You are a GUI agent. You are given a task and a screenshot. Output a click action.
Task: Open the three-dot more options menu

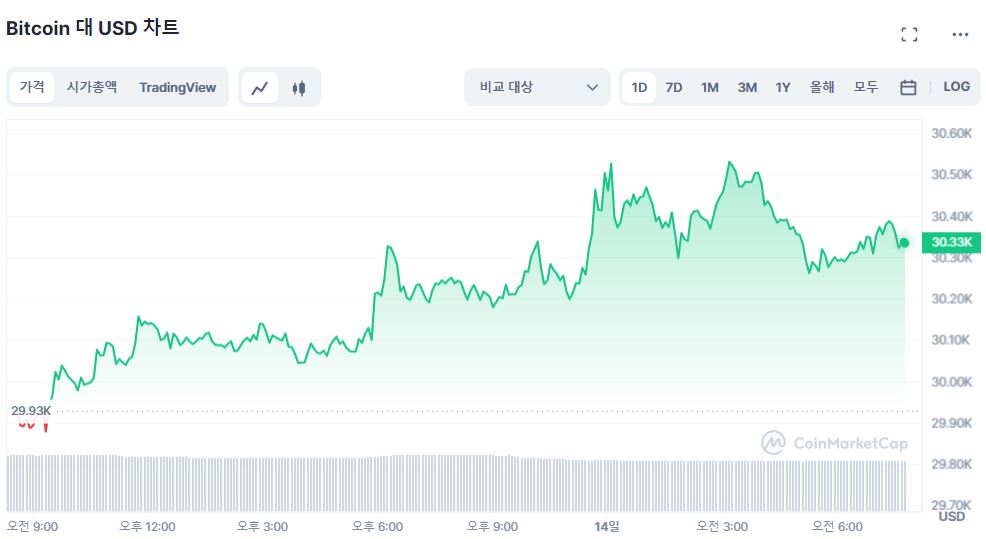960,34
